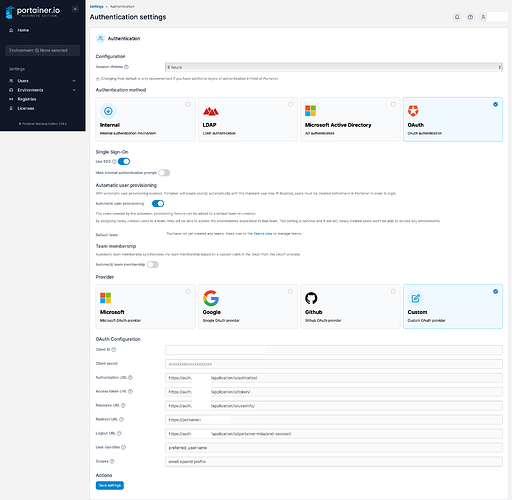Select the LDAP authentication method
This screenshot has width=512, height=500.
pyautogui.click(x=248, y=119)
